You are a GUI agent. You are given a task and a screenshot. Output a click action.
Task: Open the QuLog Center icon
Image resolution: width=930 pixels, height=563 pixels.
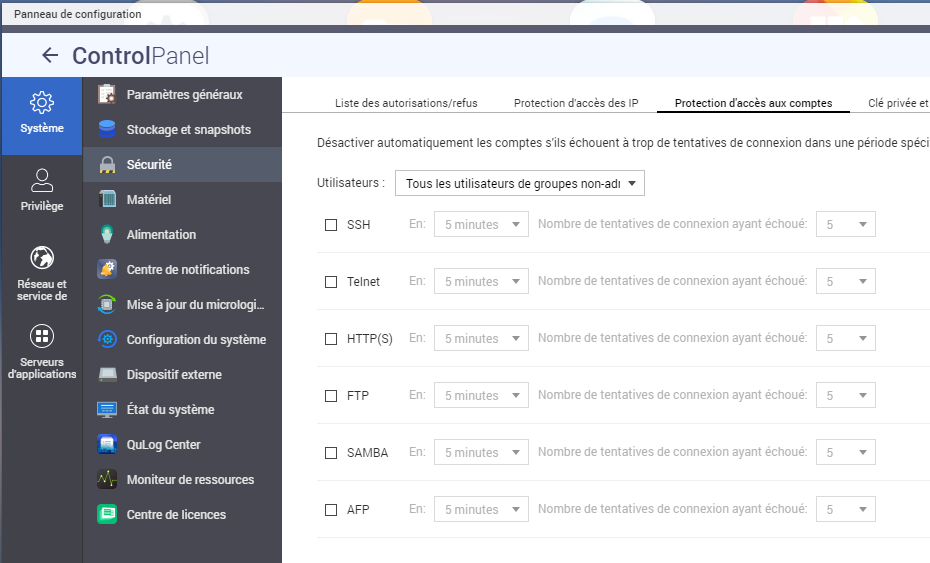click(x=108, y=445)
